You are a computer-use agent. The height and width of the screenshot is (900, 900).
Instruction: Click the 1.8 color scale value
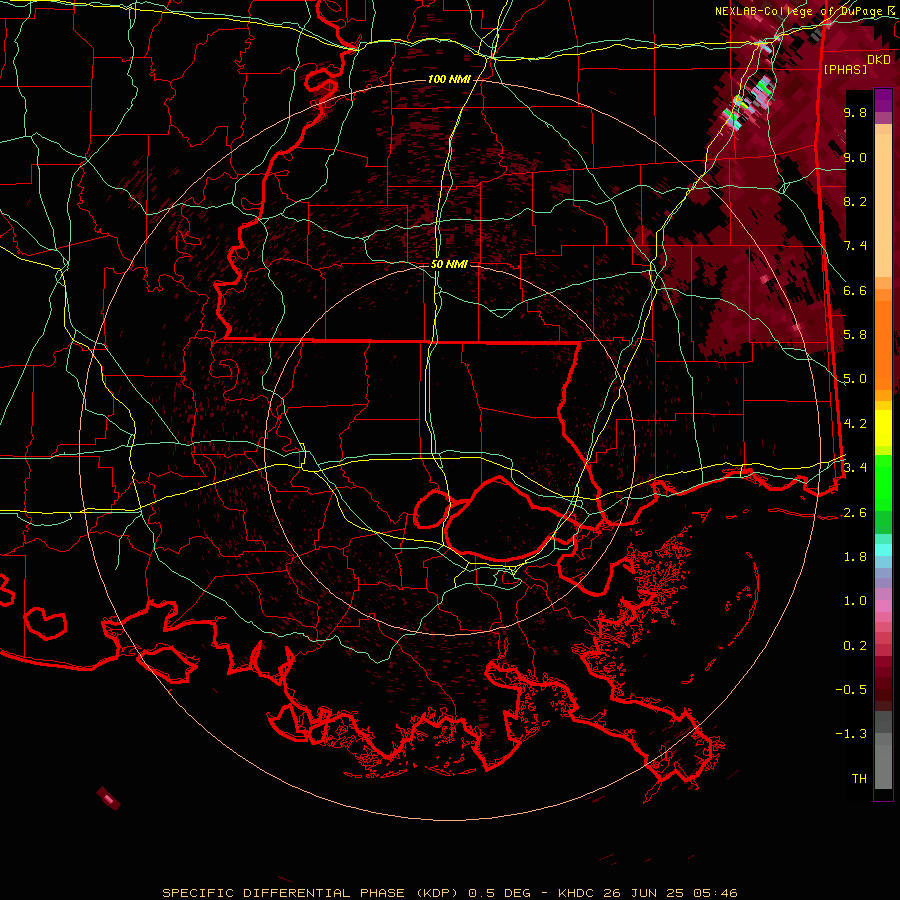[x=855, y=557]
